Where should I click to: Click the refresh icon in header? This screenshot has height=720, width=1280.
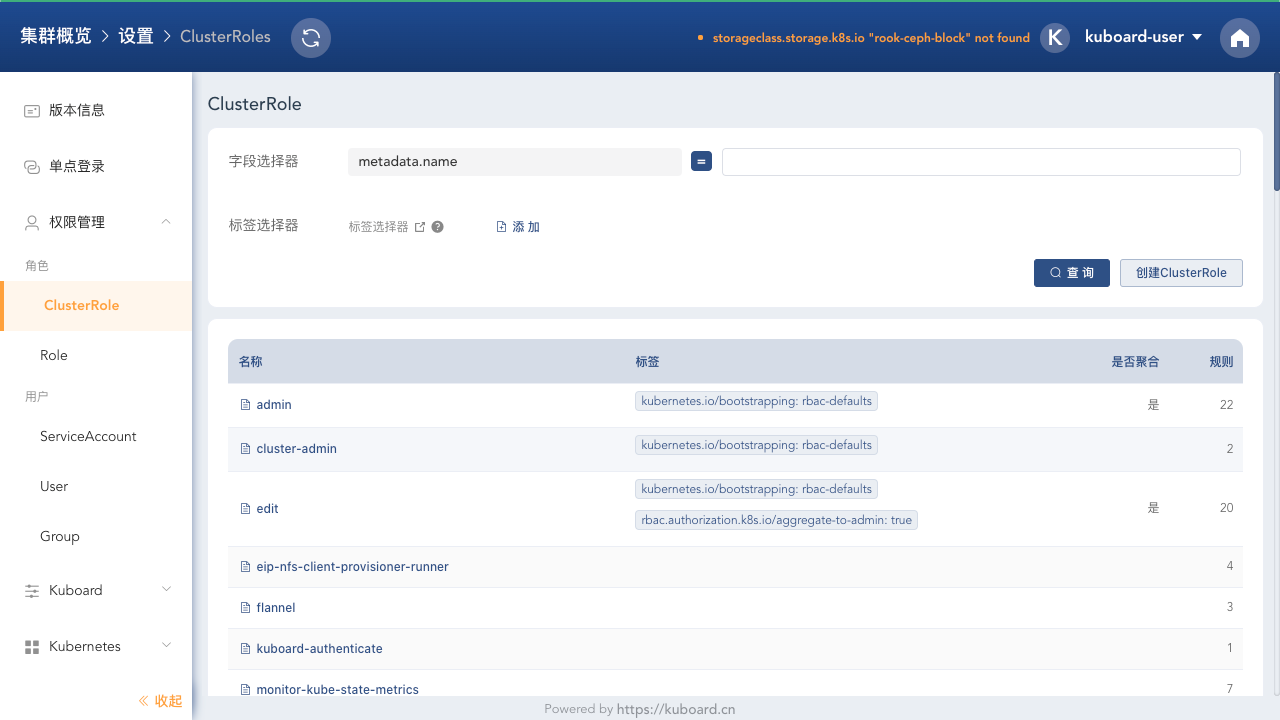(x=311, y=38)
